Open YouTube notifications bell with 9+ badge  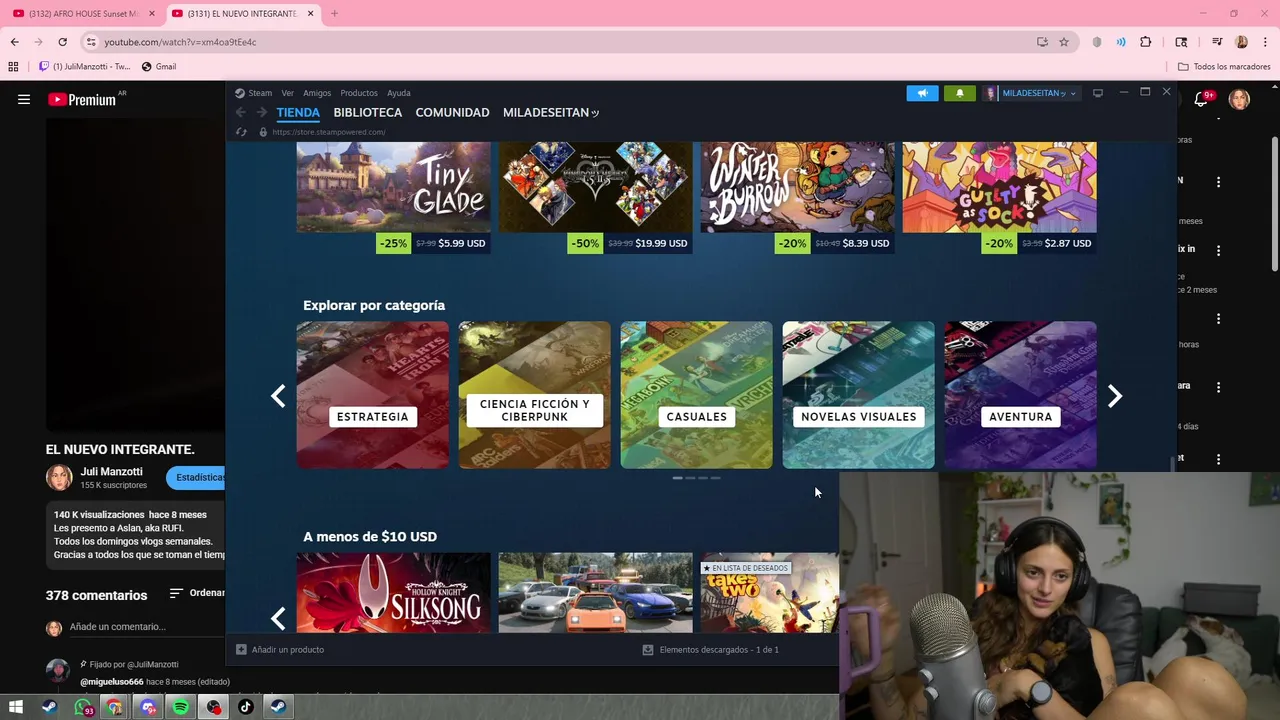(x=1203, y=99)
